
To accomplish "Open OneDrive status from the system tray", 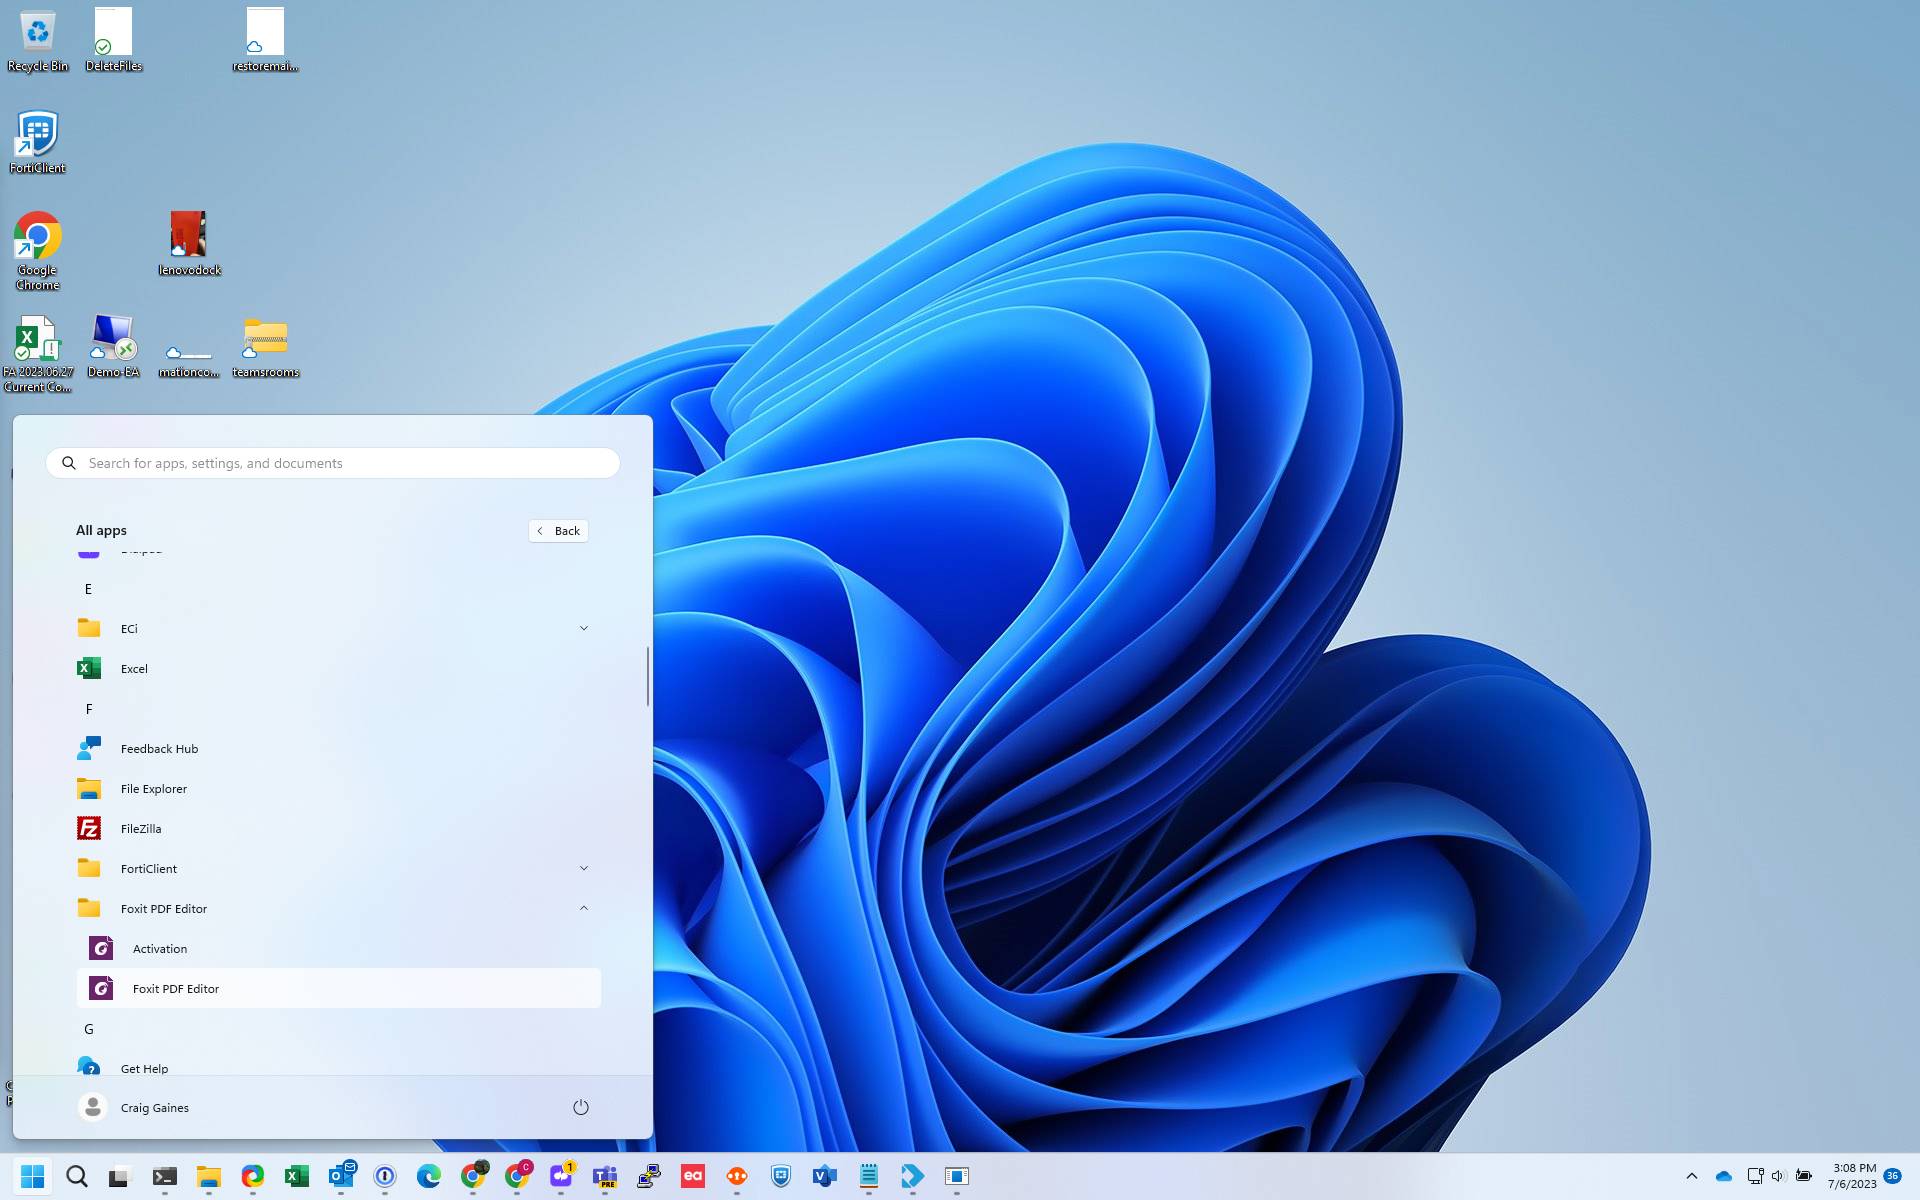I will coord(1723,1177).
